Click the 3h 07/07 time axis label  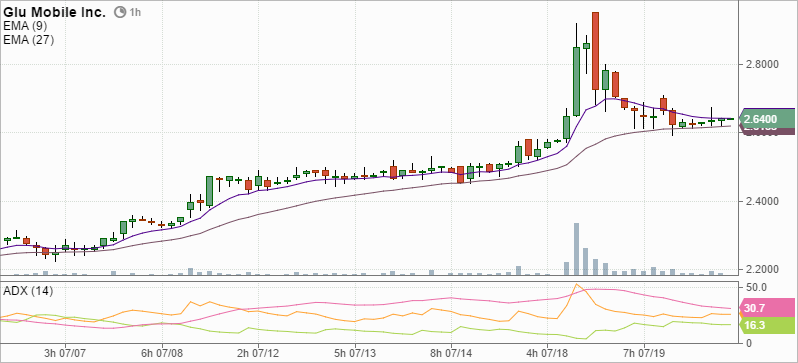pyautogui.click(x=66, y=352)
